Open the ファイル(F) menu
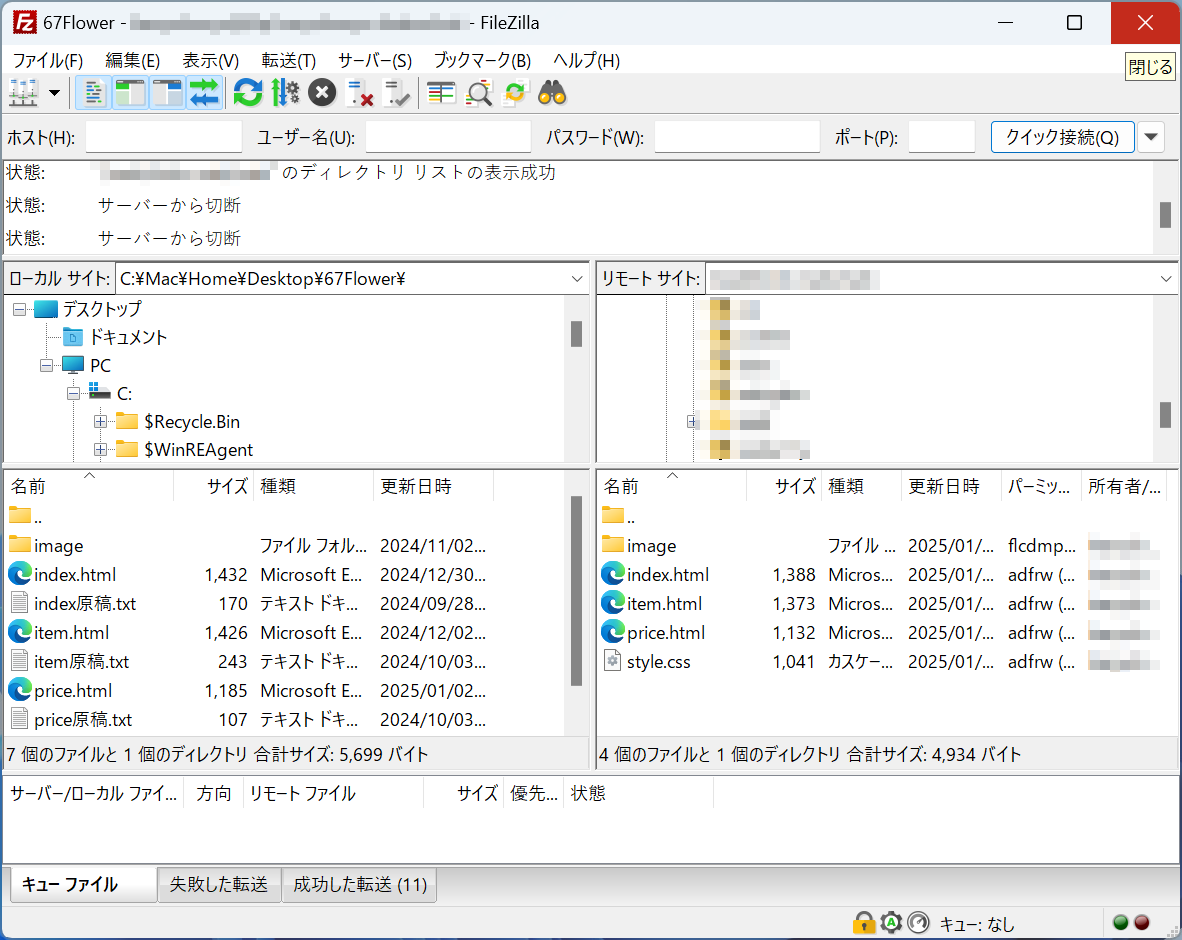This screenshot has width=1182, height=940. tap(47, 60)
